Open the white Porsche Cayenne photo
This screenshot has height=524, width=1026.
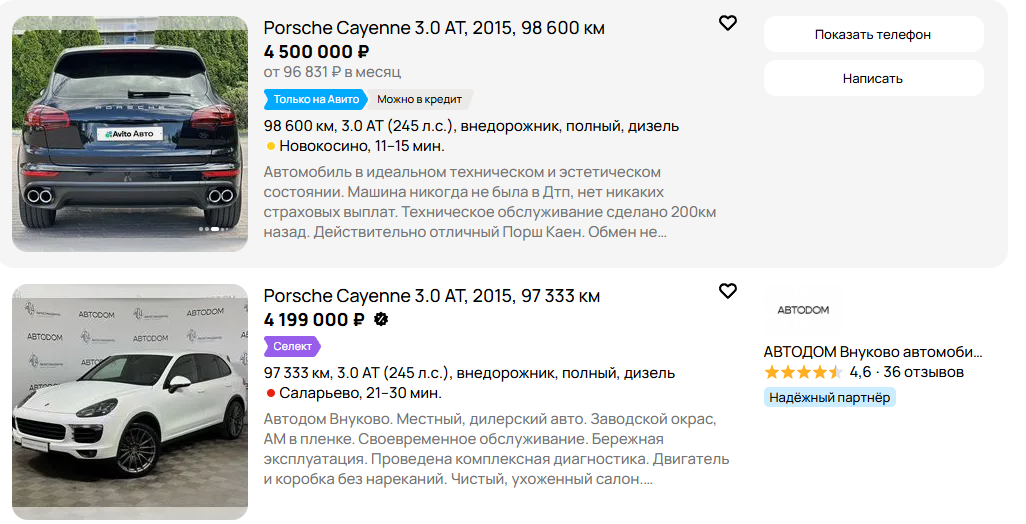tap(130, 400)
